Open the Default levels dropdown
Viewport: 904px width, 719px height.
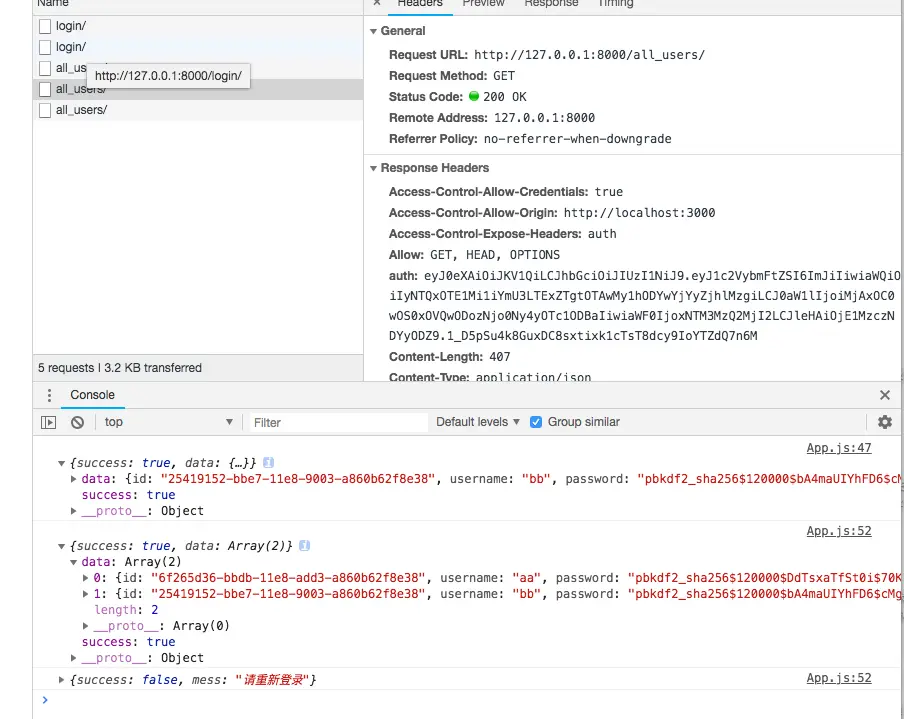click(x=477, y=422)
